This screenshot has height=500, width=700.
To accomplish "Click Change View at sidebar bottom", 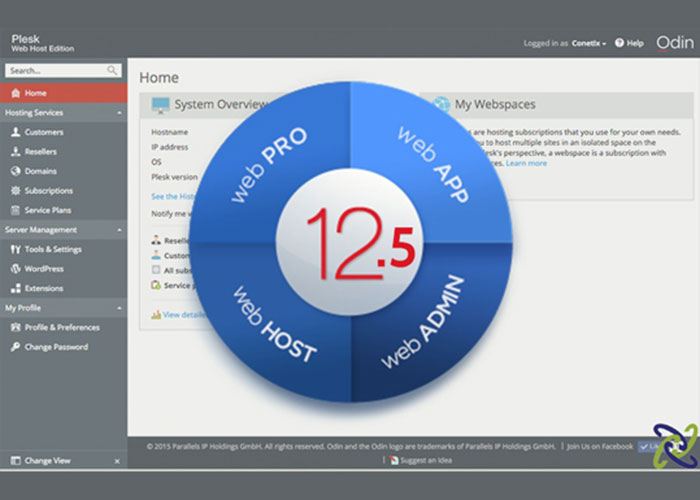I will click(47, 461).
